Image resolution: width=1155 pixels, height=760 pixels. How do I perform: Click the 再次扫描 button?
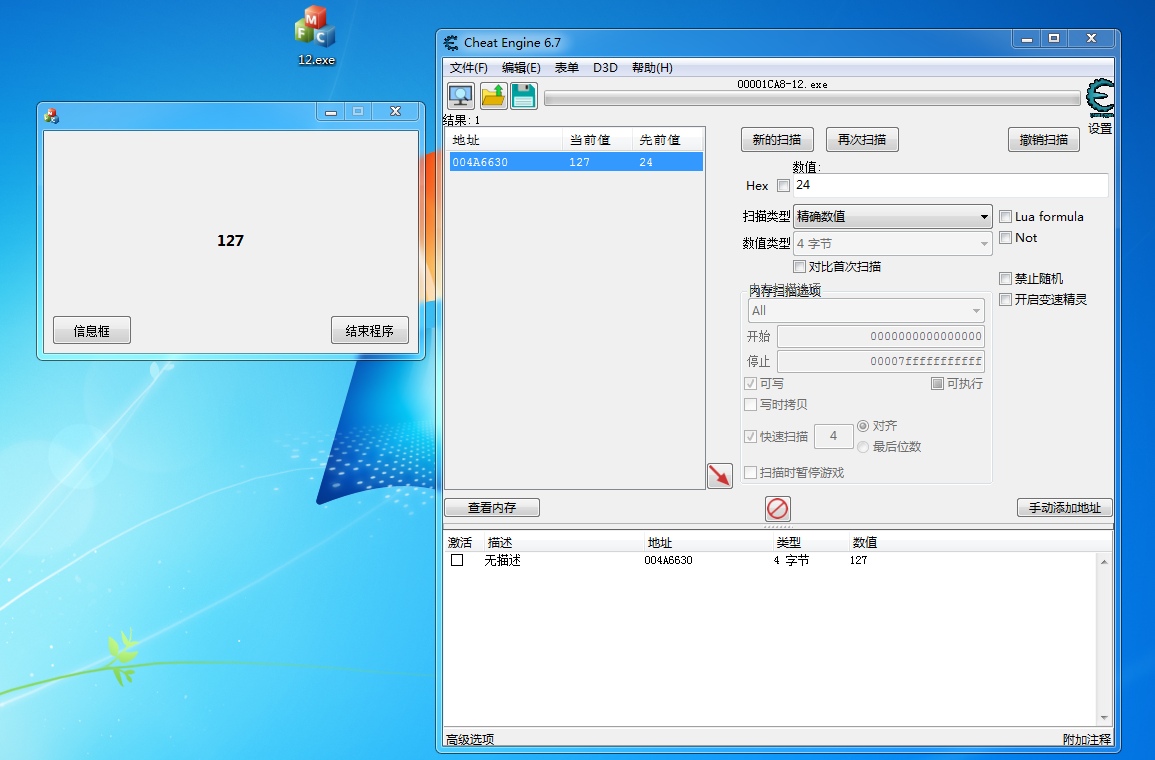click(x=862, y=139)
